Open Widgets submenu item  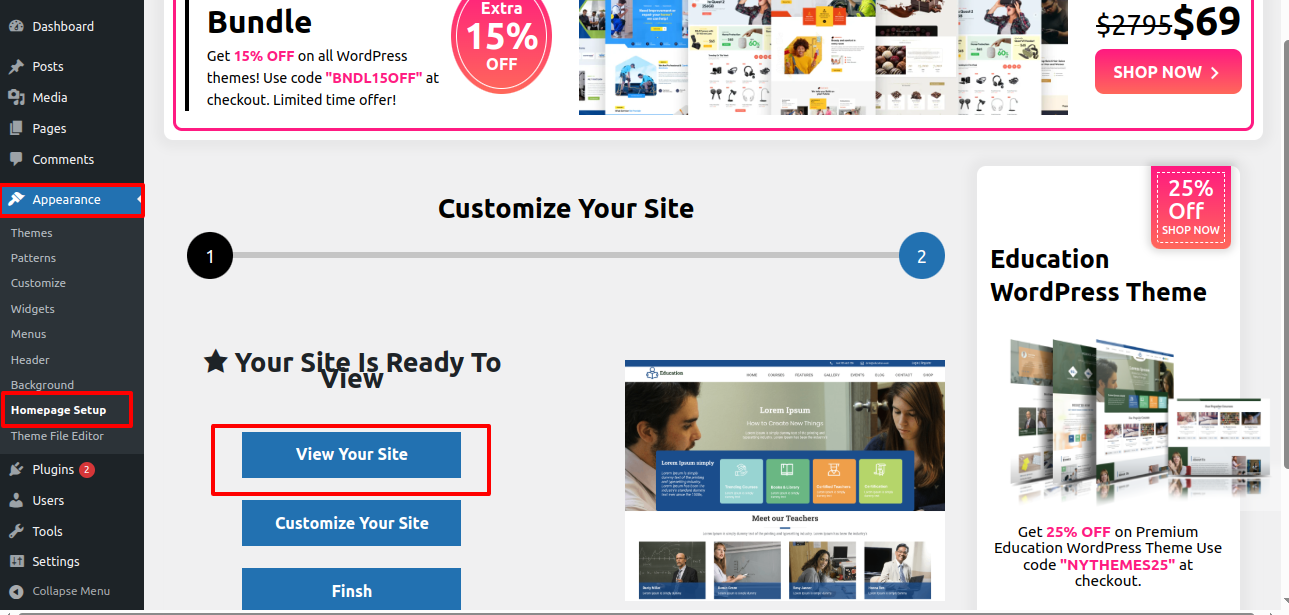pyautogui.click(x=33, y=309)
